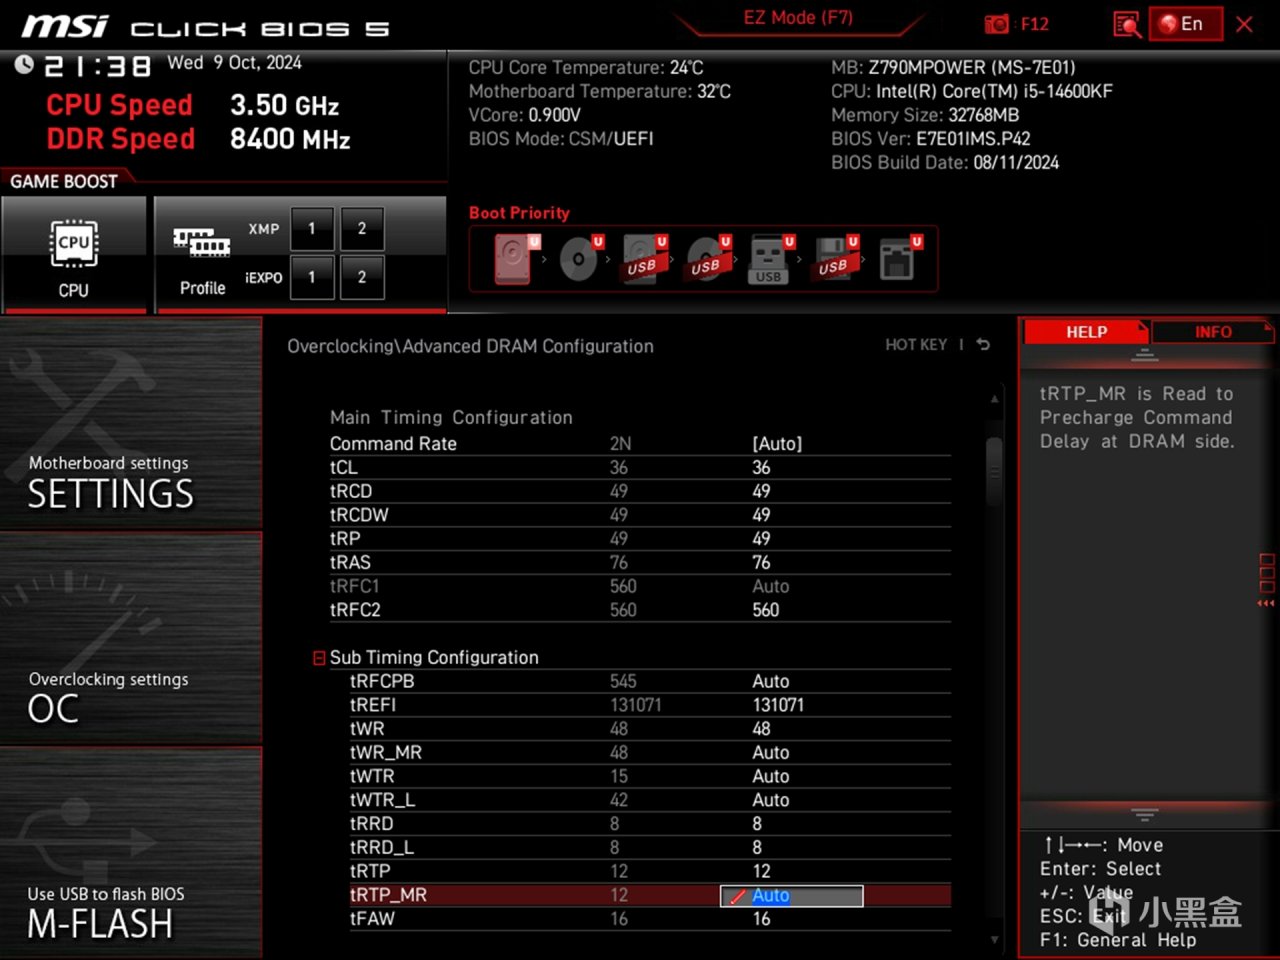Open the BIOS search magnifier icon
The width and height of the screenshot is (1280, 960).
1127,24
